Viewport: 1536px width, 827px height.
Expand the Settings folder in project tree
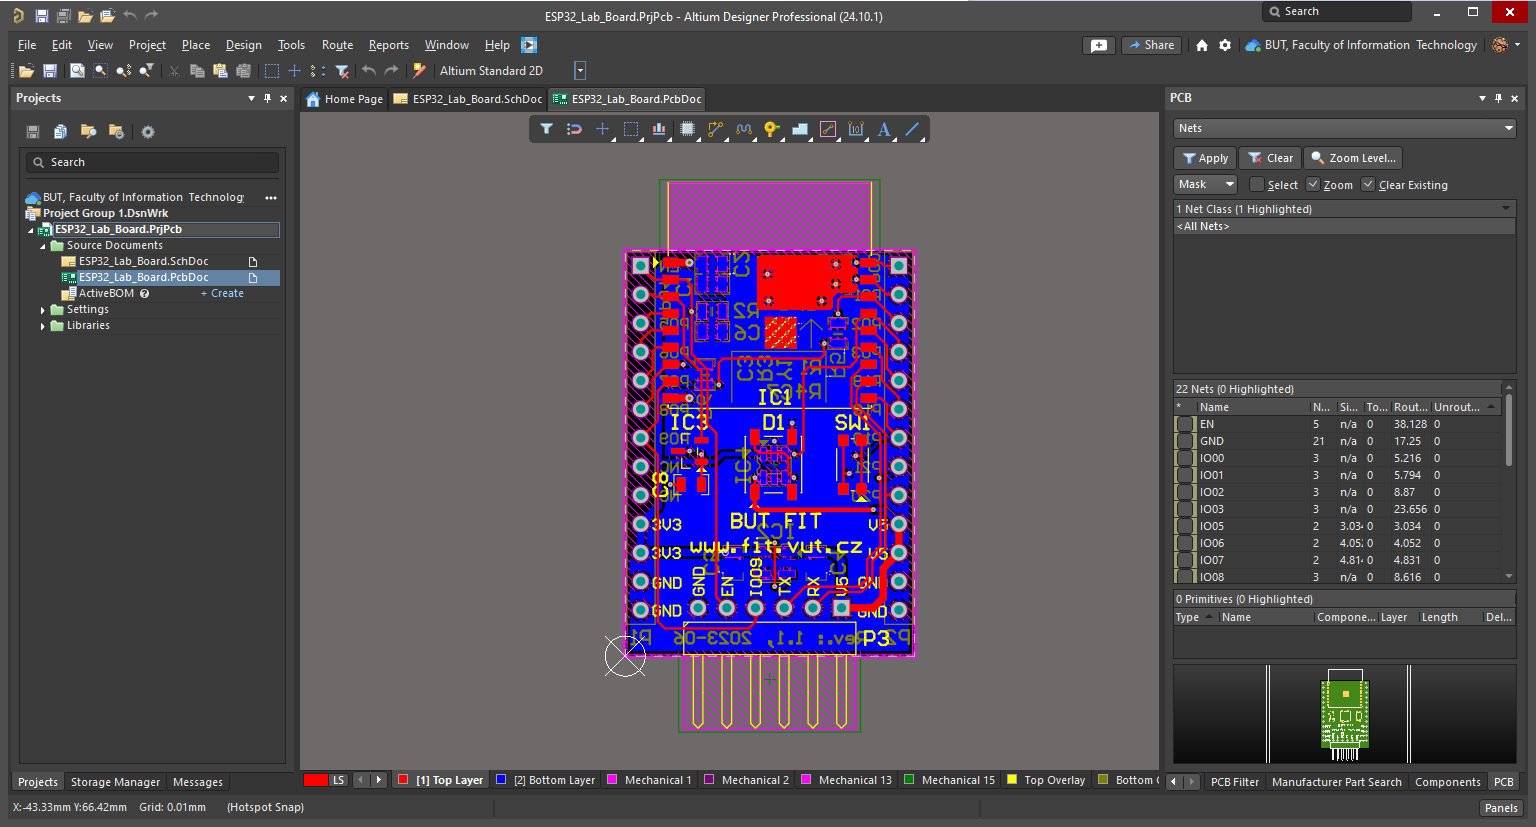tap(43, 310)
